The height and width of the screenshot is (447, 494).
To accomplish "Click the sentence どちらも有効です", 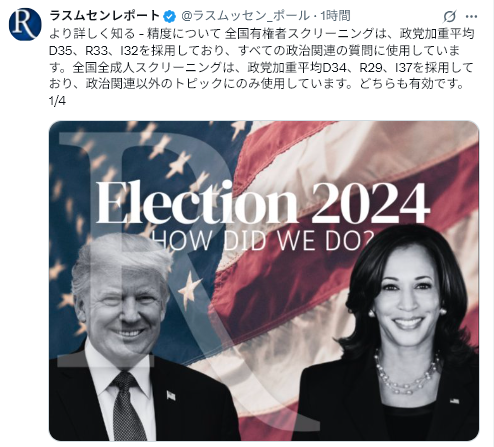I will pyautogui.click(x=412, y=84).
